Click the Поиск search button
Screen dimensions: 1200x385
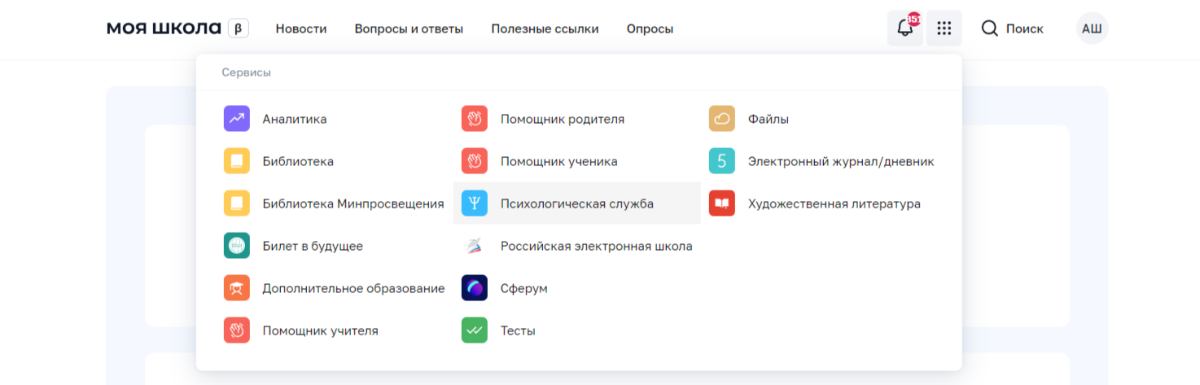tap(1012, 29)
